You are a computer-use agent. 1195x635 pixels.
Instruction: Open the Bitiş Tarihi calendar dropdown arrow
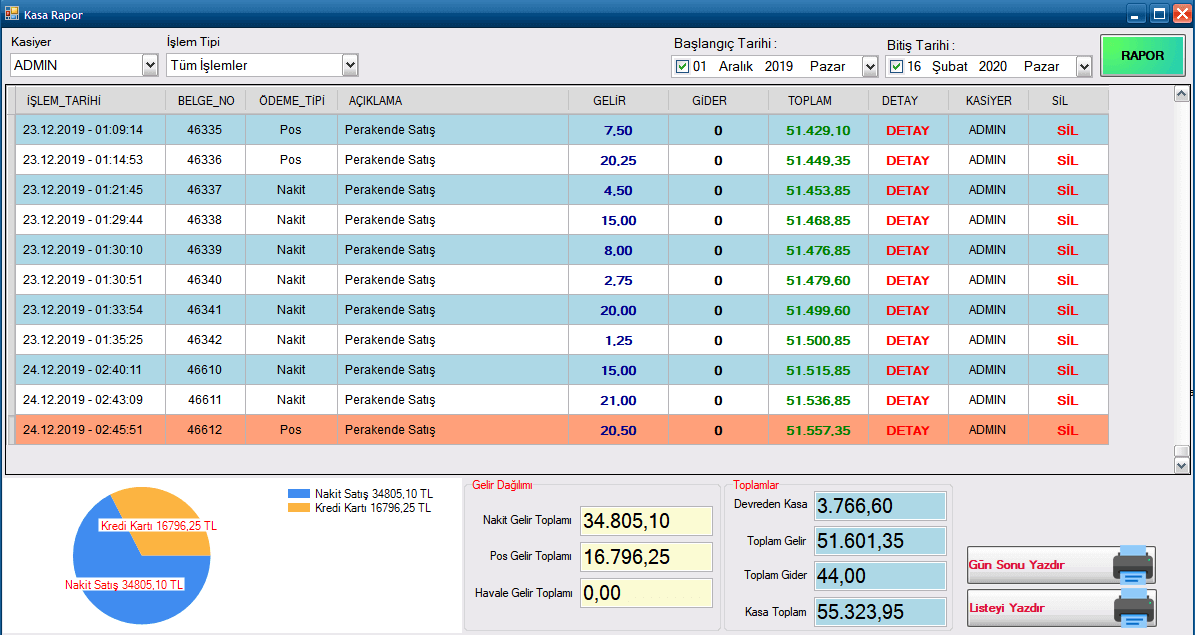tap(1084, 67)
